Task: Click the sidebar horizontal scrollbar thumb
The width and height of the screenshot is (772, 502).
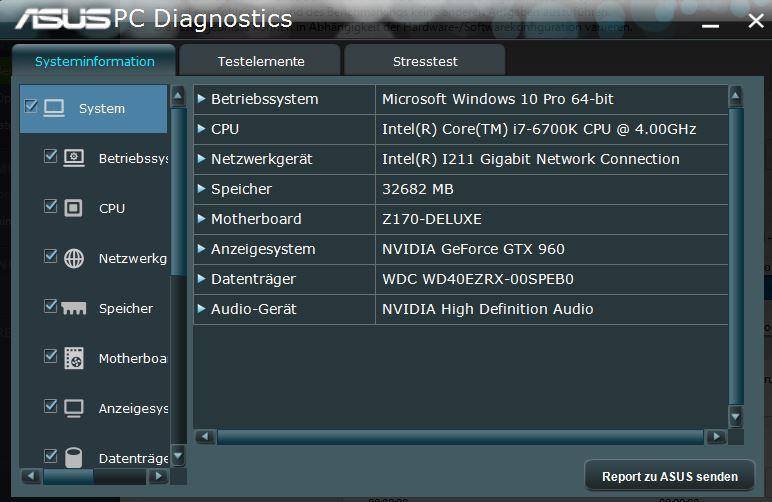Action: pos(68,476)
